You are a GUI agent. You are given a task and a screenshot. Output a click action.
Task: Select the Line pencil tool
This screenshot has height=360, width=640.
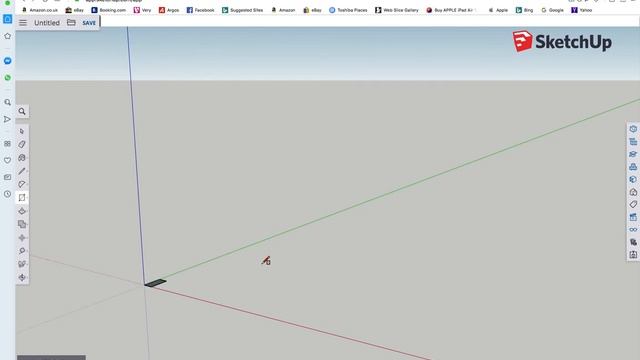[22, 171]
